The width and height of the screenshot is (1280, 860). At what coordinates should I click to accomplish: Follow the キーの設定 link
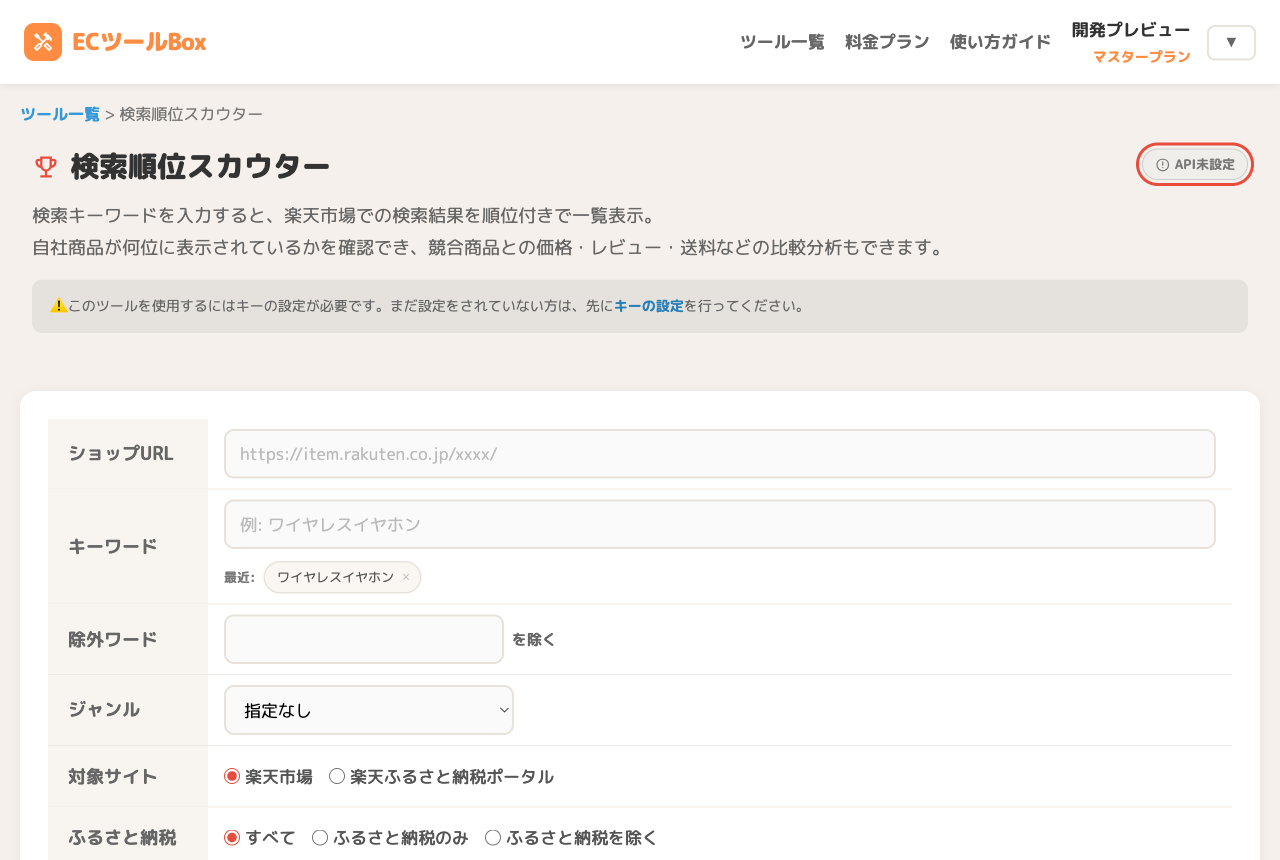649,306
